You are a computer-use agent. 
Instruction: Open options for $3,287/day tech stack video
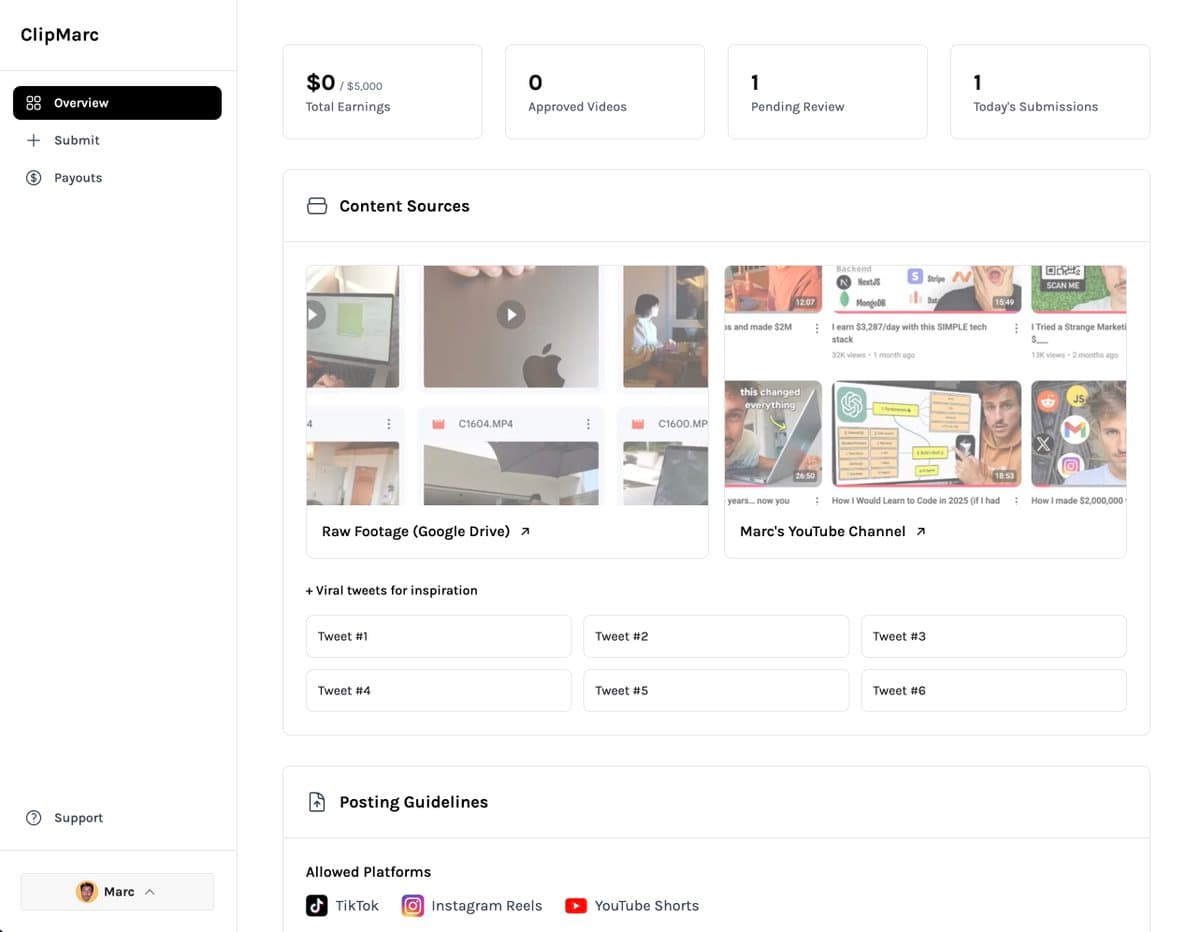1017,328
